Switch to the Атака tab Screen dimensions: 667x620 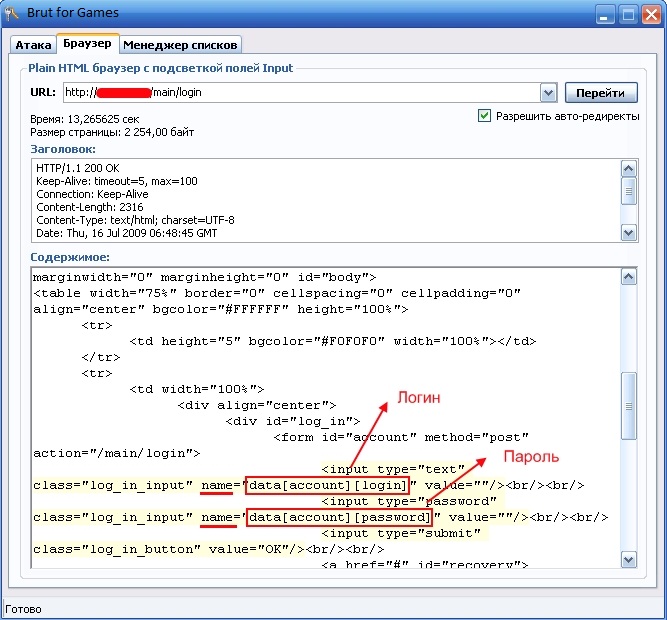point(33,45)
